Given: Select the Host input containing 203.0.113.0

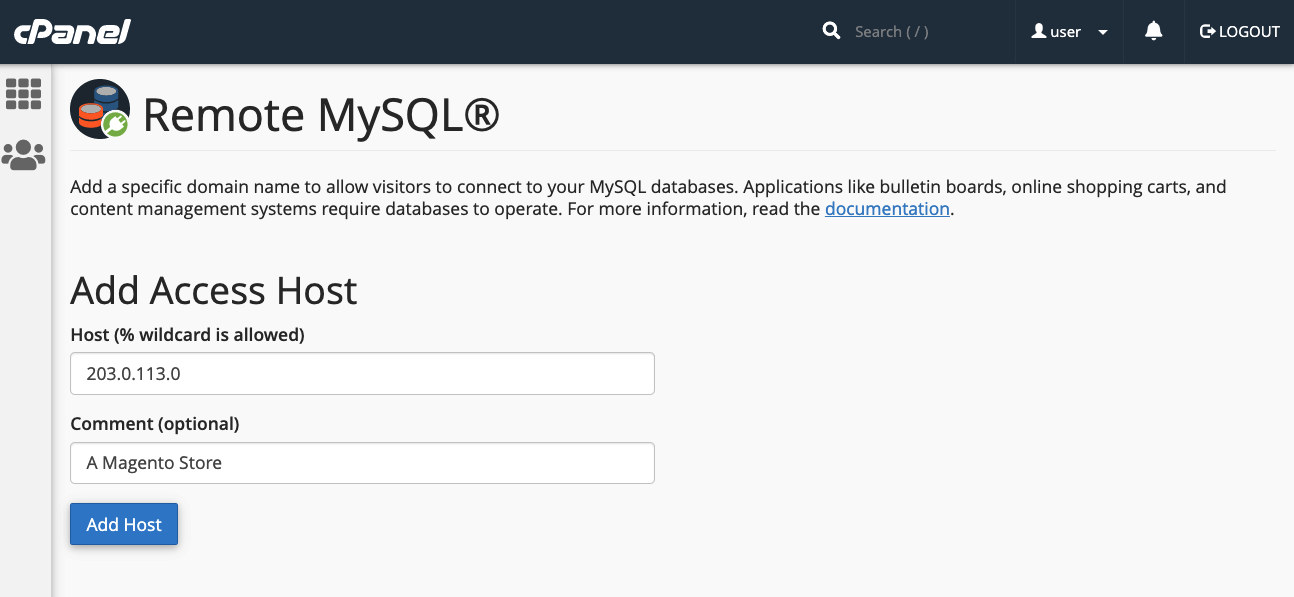Looking at the screenshot, I should [362, 373].
